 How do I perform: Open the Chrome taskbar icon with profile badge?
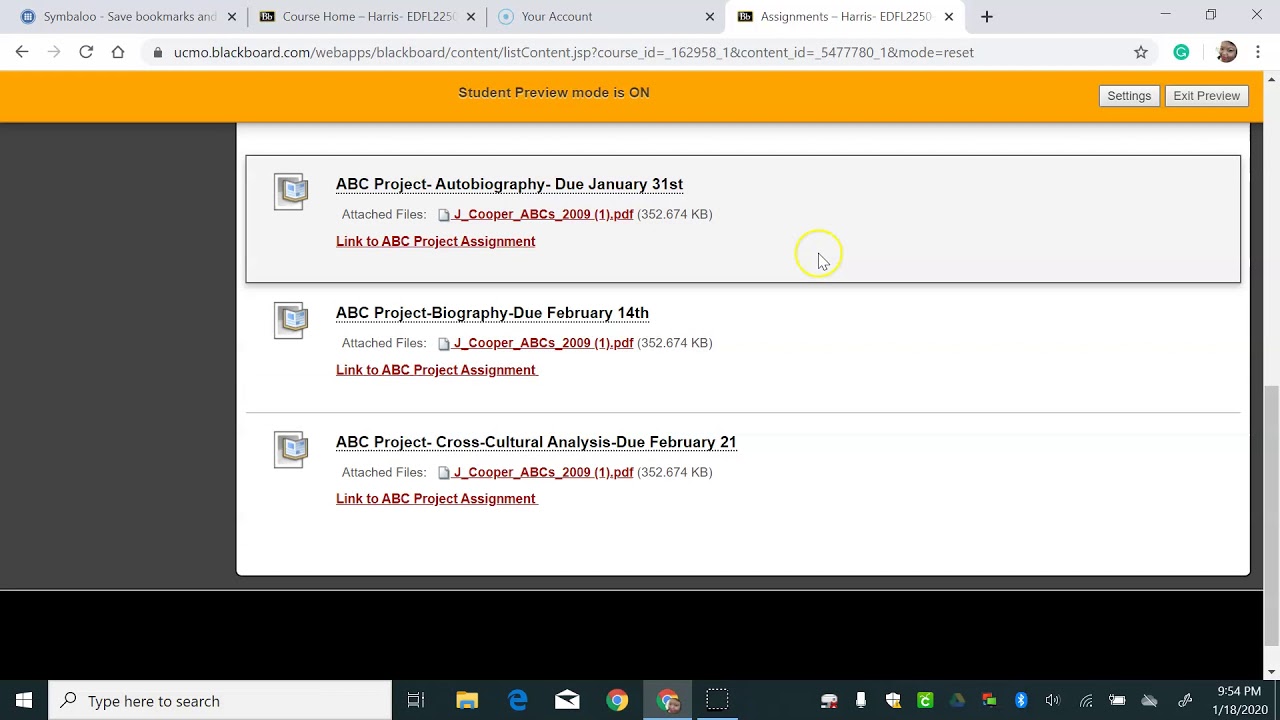[x=668, y=701]
